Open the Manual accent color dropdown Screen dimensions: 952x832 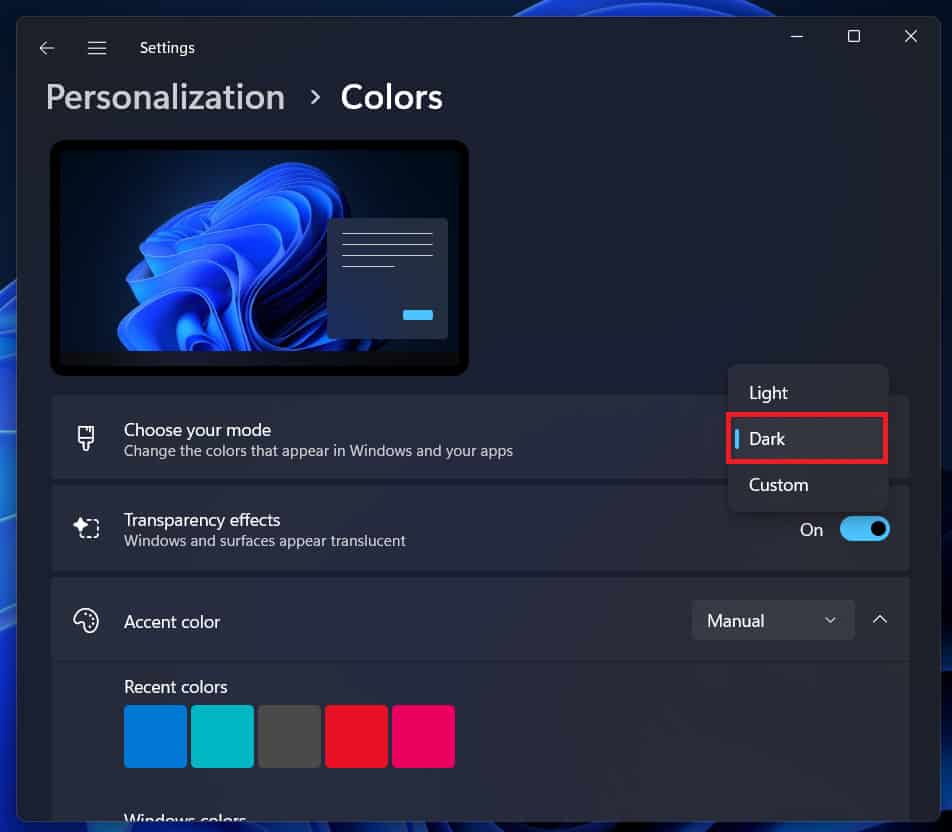click(772, 620)
